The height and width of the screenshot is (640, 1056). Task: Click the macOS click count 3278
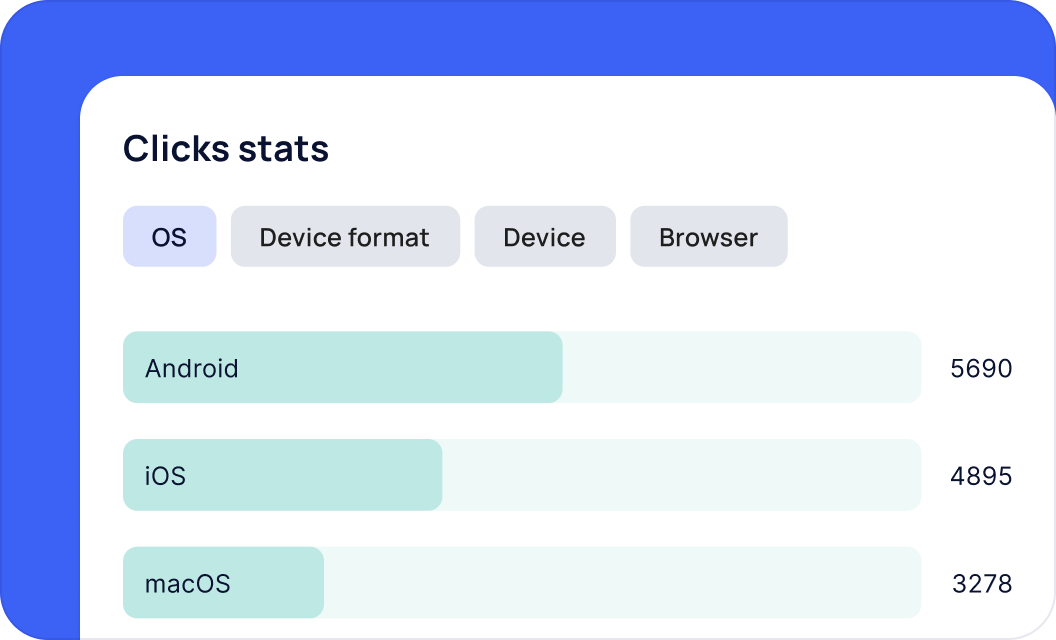982,583
